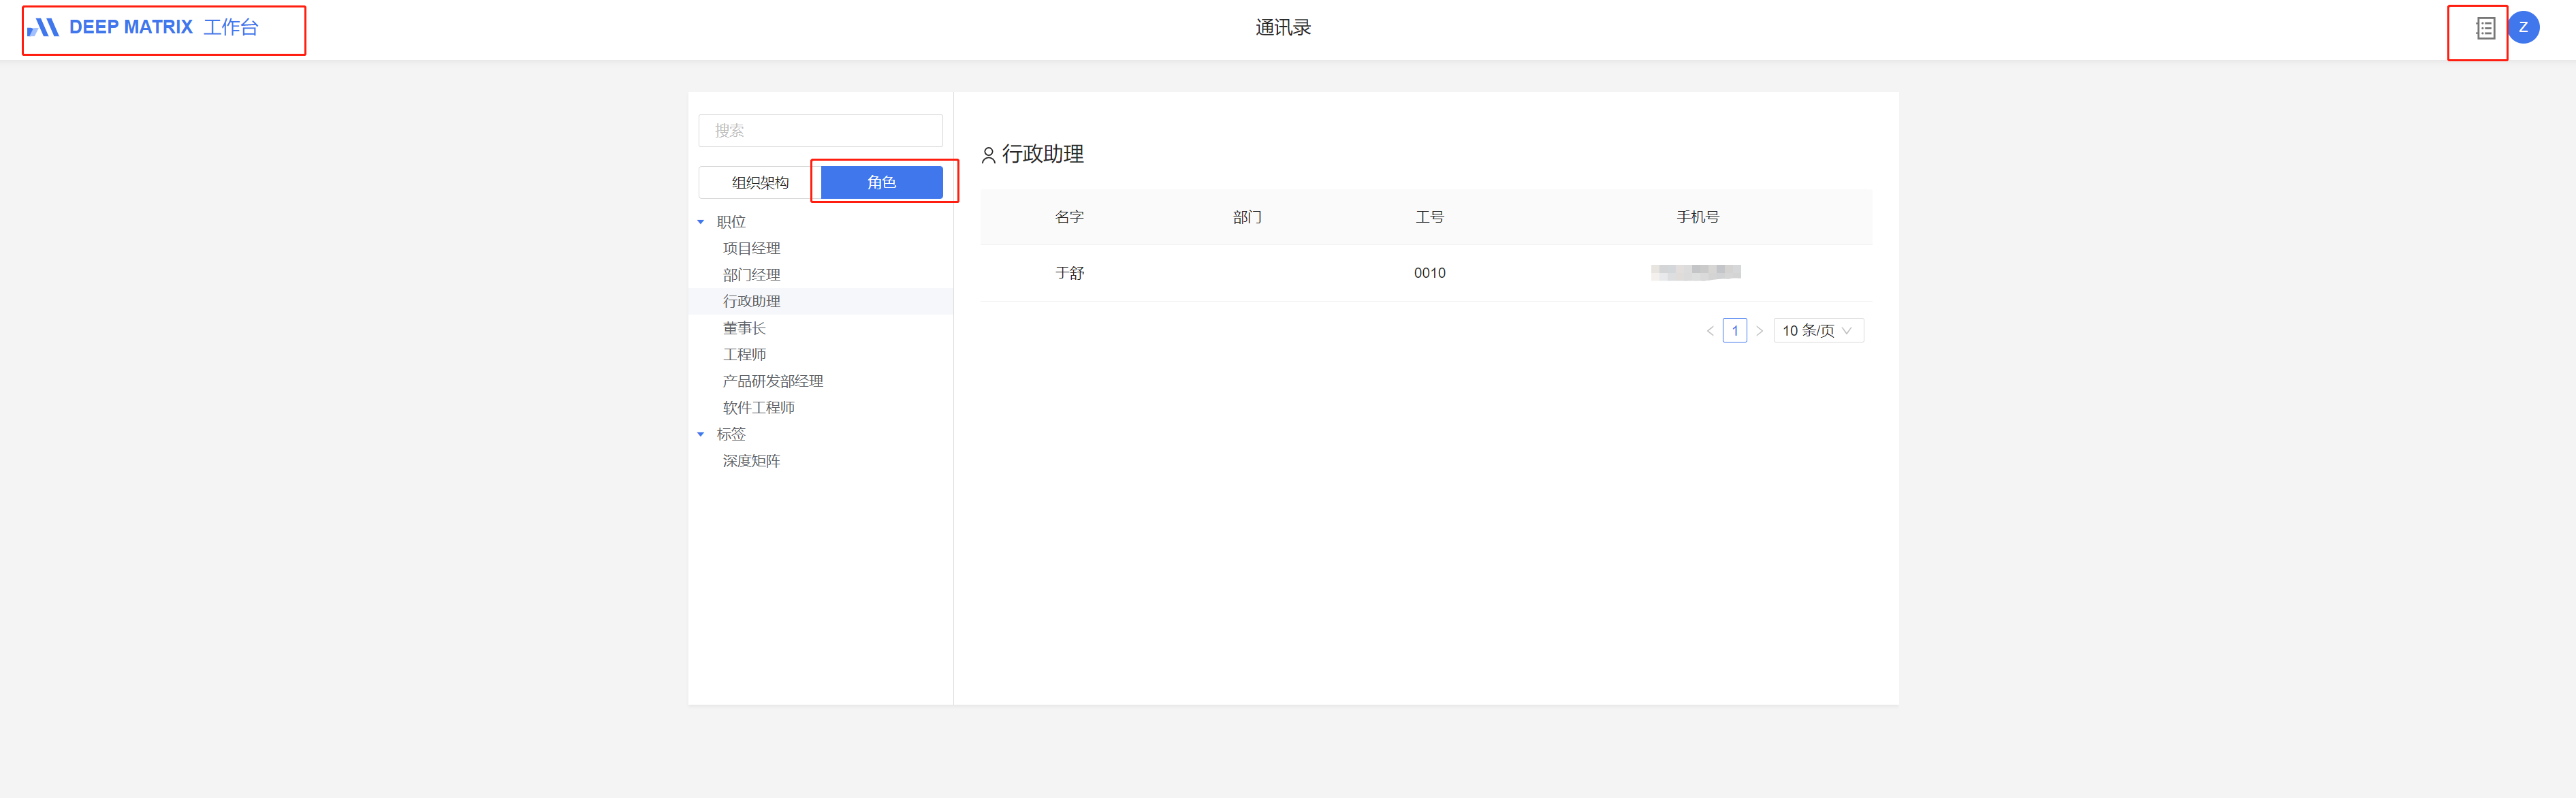The image size is (2576, 798).
Task: Switch to the 组织架构 tab
Action: point(760,182)
